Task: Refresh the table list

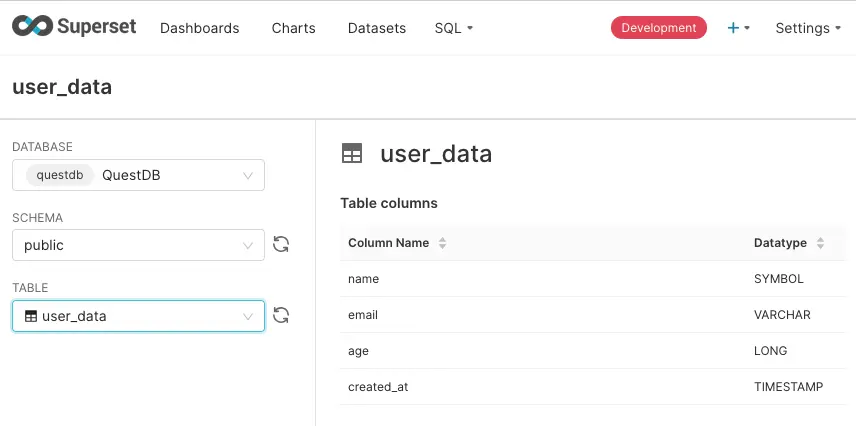Action: pyautogui.click(x=281, y=316)
